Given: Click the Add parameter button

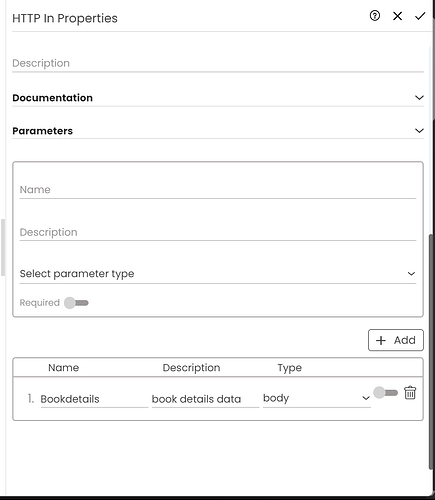Looking at the screenshot, I should (396, 340).
